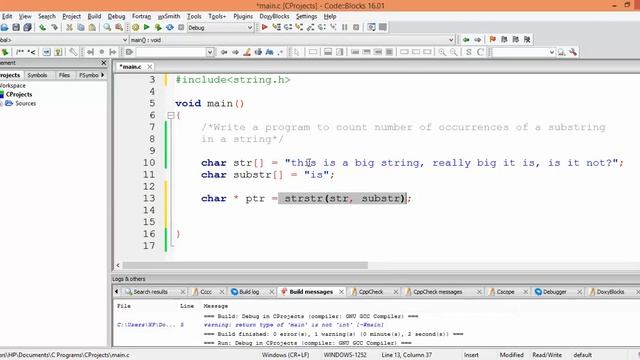This screenshot has width=640, height=360.
Task: Switch to the Build log tab
Action: click(249, 292)
